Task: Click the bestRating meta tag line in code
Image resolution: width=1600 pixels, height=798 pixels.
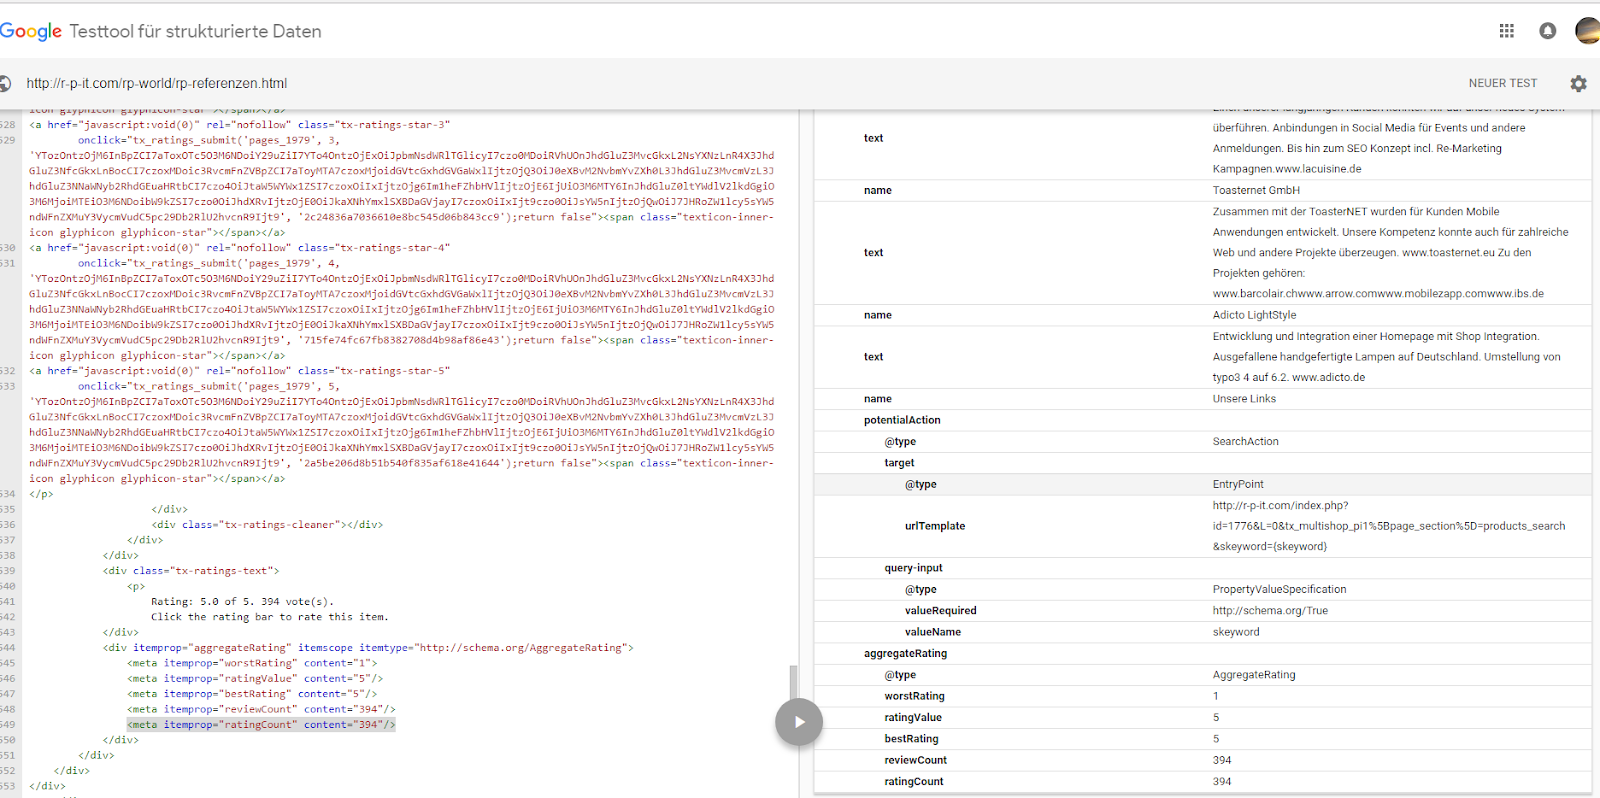Action: point(252,694)
